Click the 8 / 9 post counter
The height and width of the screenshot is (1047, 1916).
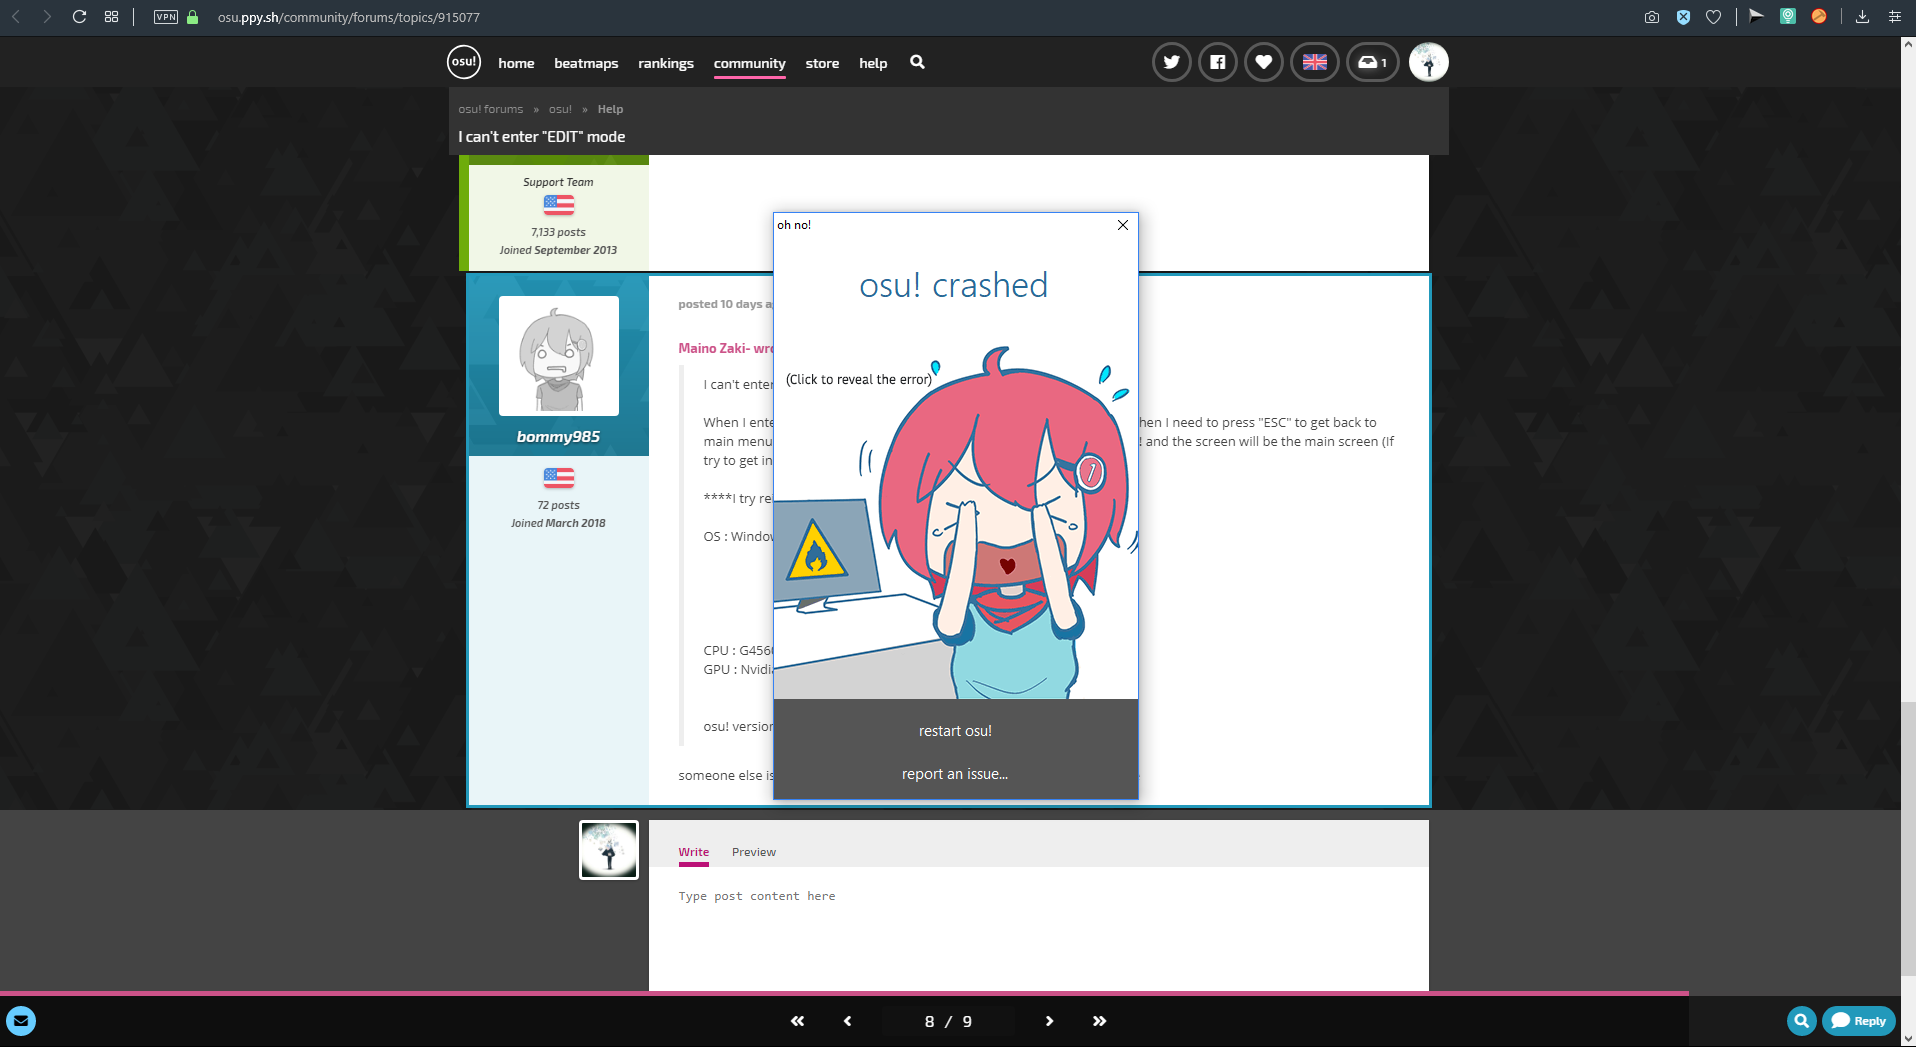[949, 1021]
